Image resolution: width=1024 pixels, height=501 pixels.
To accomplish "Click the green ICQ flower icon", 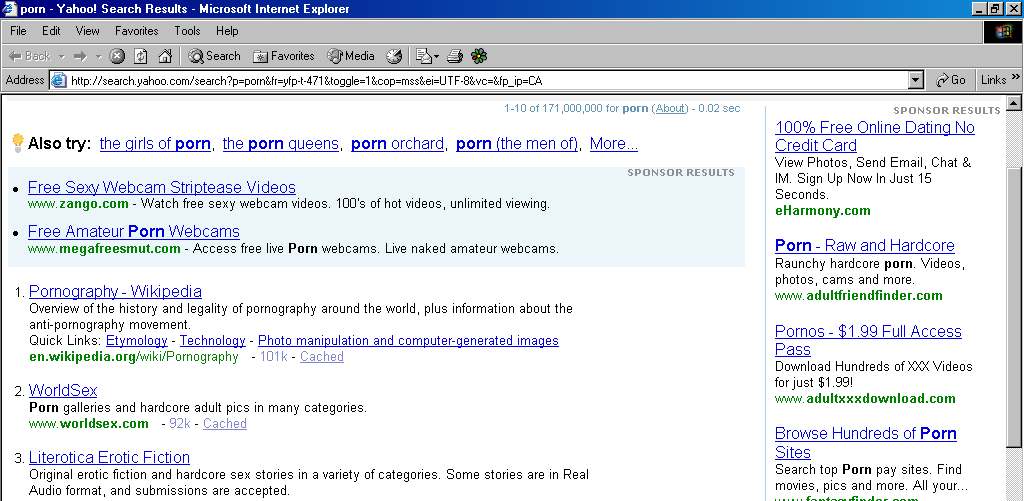I will tap(480, 56).
